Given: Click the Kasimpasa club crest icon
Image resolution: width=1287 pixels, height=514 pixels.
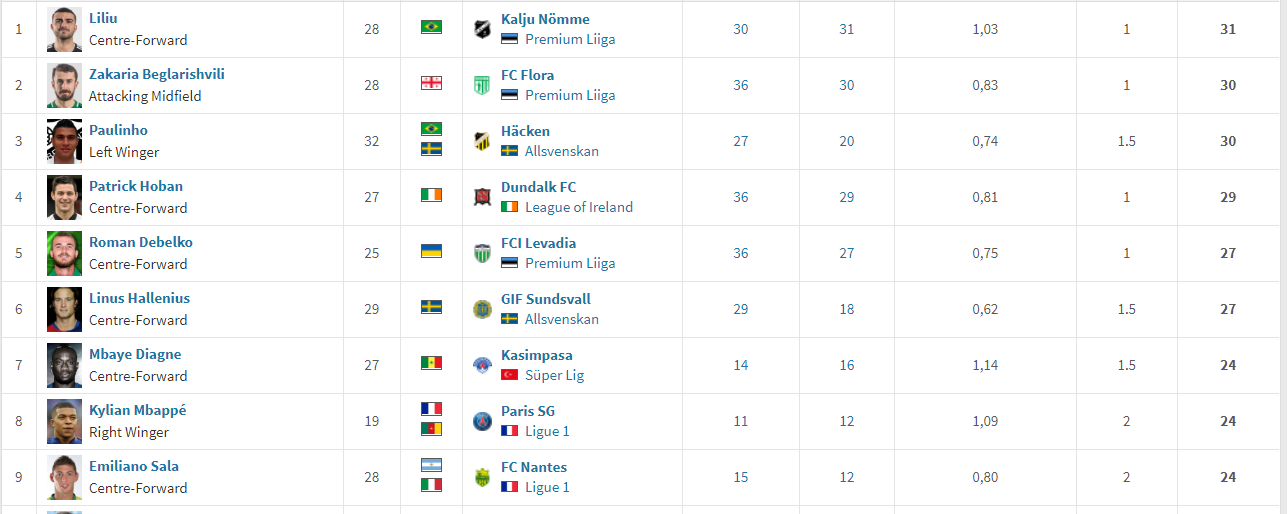Looking at the screenshot, I should [x=482, y=365].
